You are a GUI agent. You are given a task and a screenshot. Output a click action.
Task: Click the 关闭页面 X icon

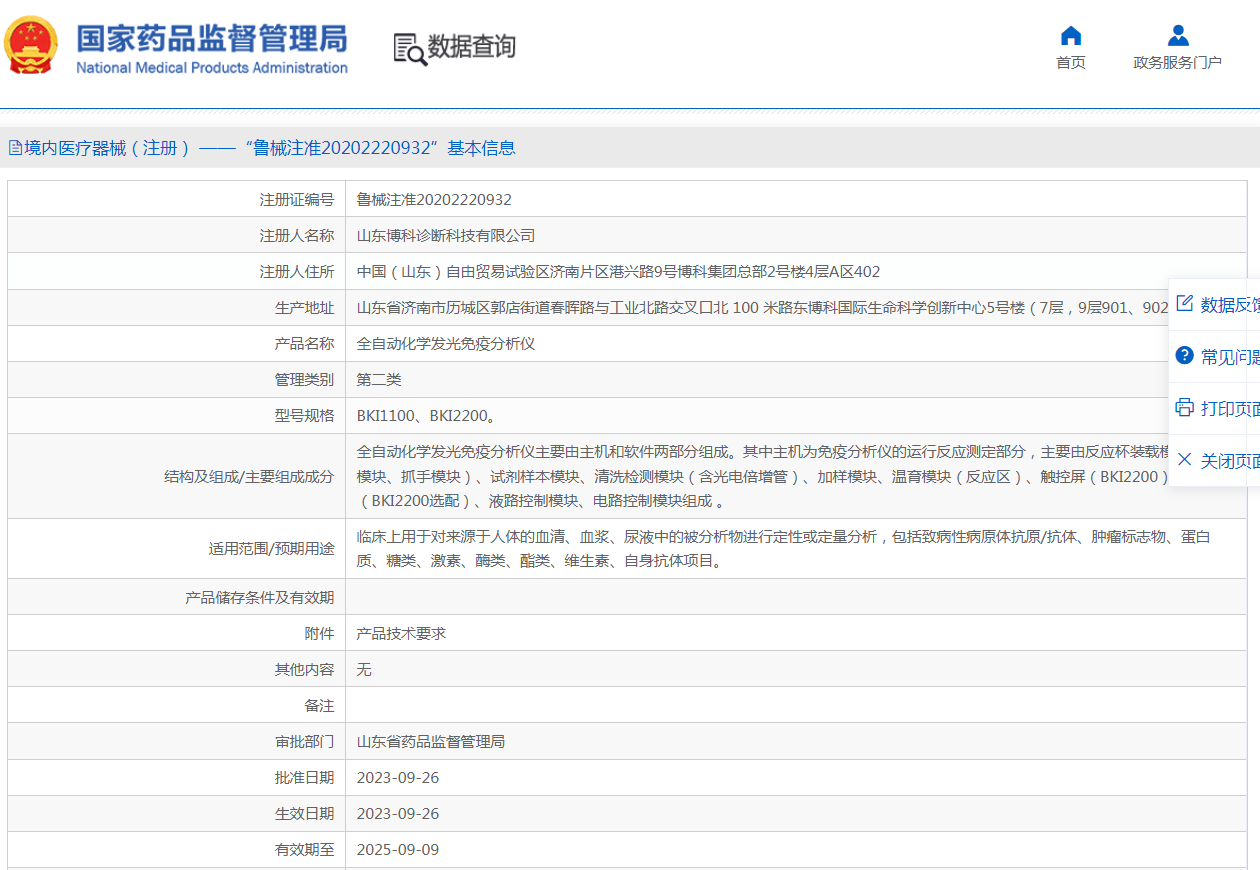click(x=1185, y=460)
